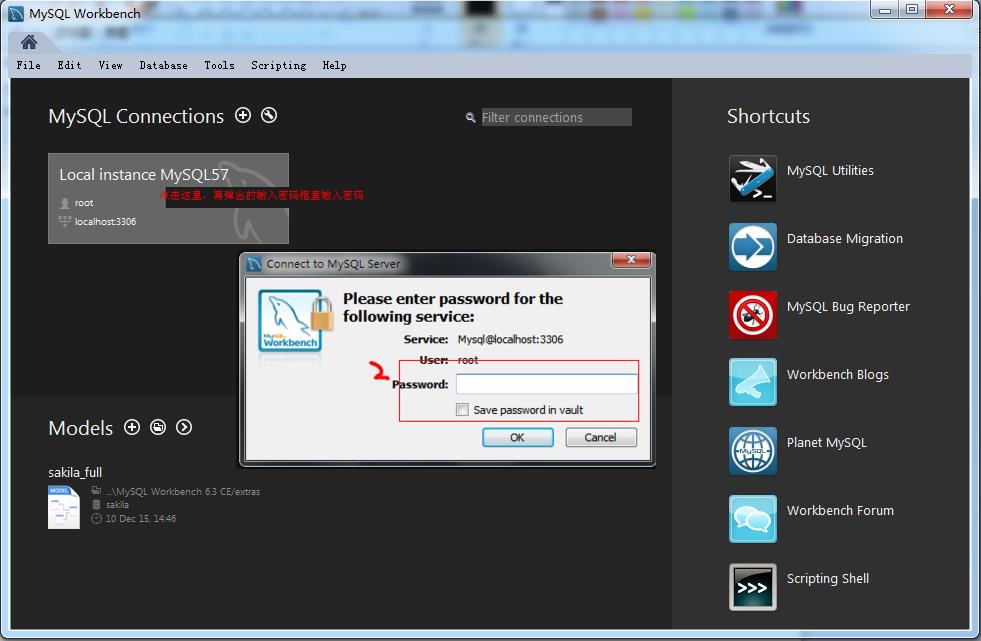
Task: Click the MySQL Utilities shortcut label
Action: (x=830, y=171)
